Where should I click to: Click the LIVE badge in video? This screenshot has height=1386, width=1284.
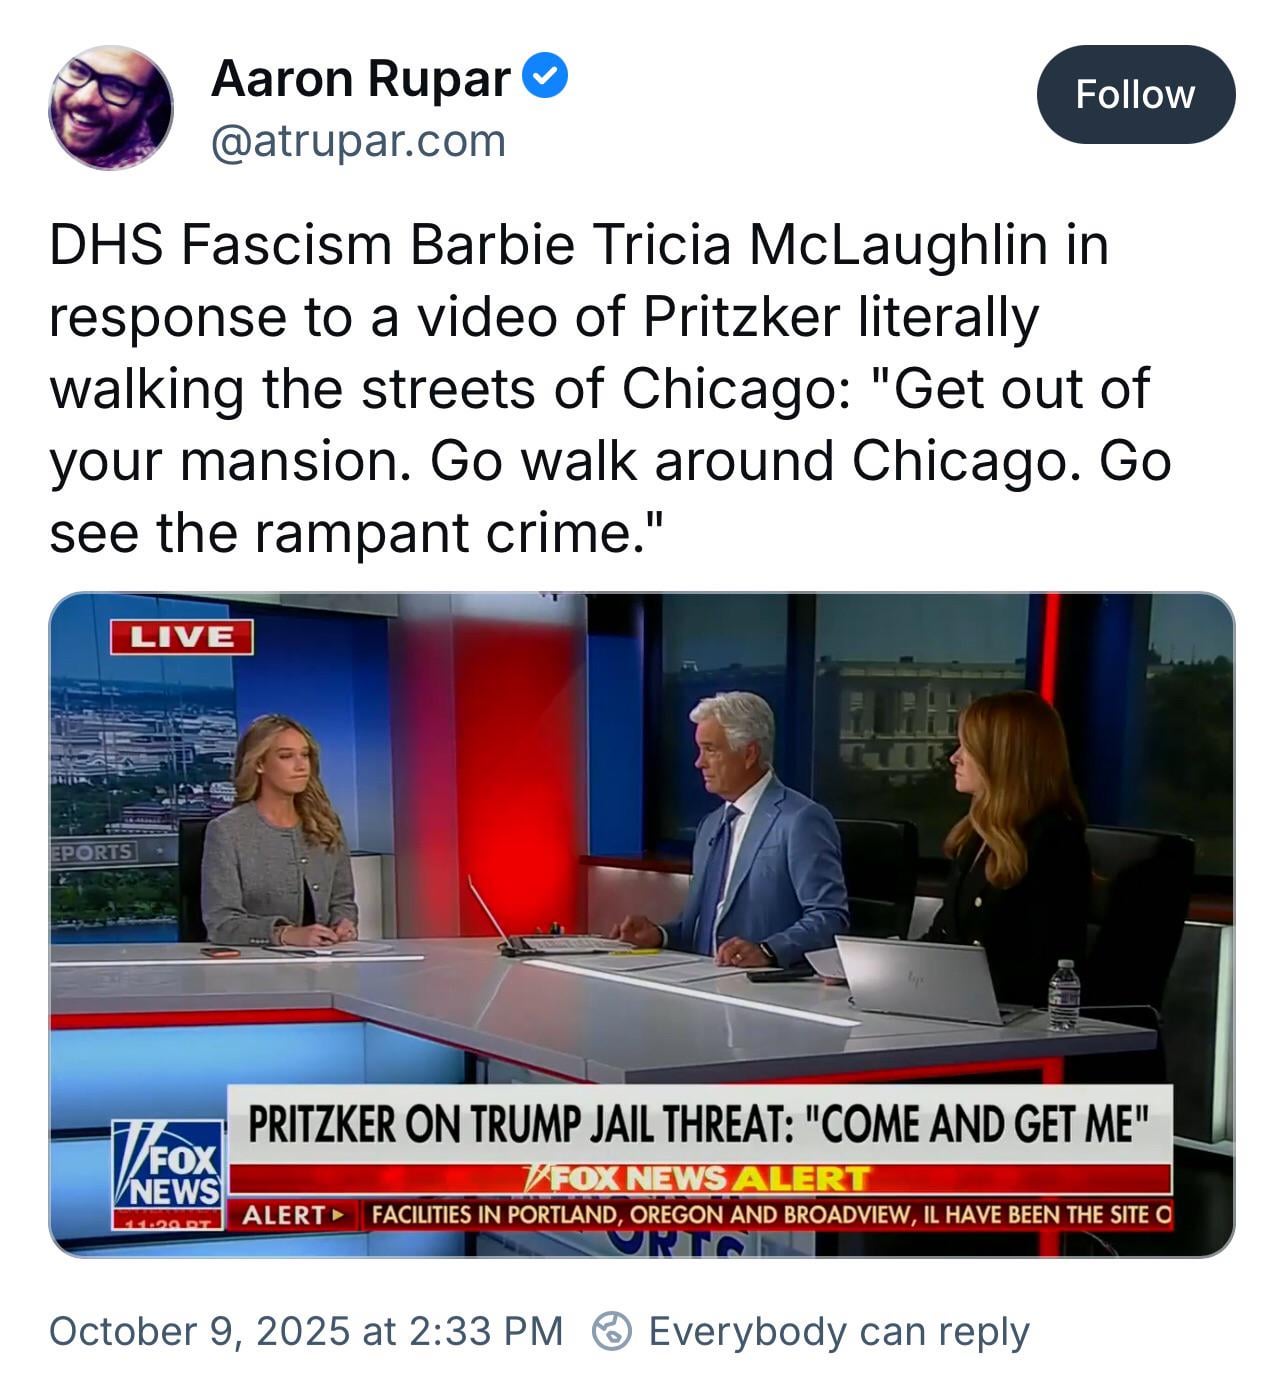click(x=182, y=637)
